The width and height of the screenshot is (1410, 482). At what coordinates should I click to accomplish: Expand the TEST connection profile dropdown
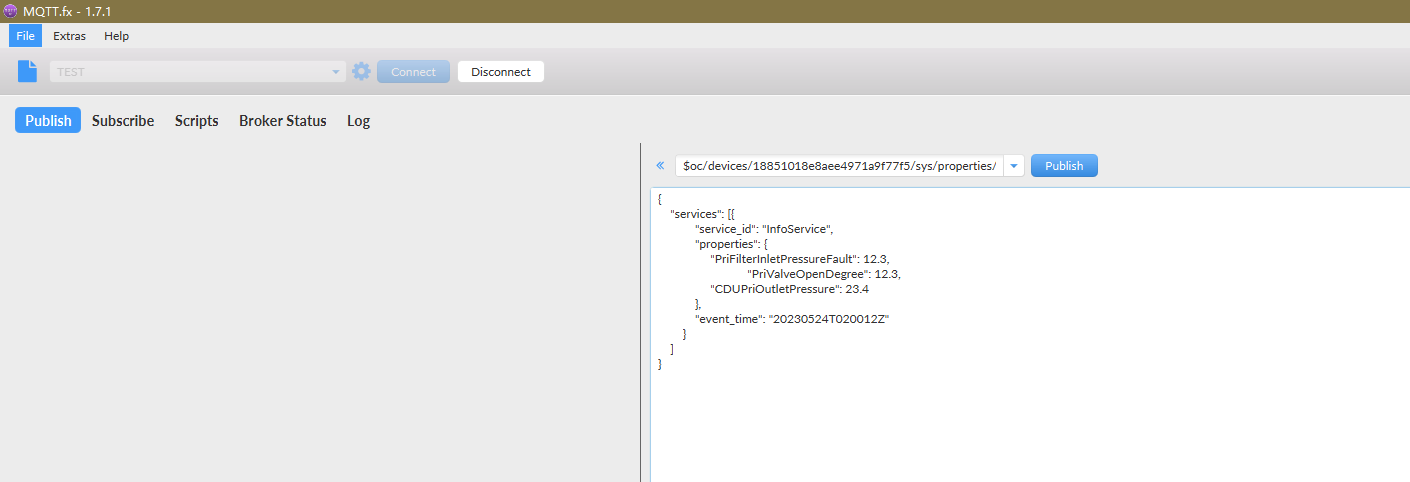[336, 72]
